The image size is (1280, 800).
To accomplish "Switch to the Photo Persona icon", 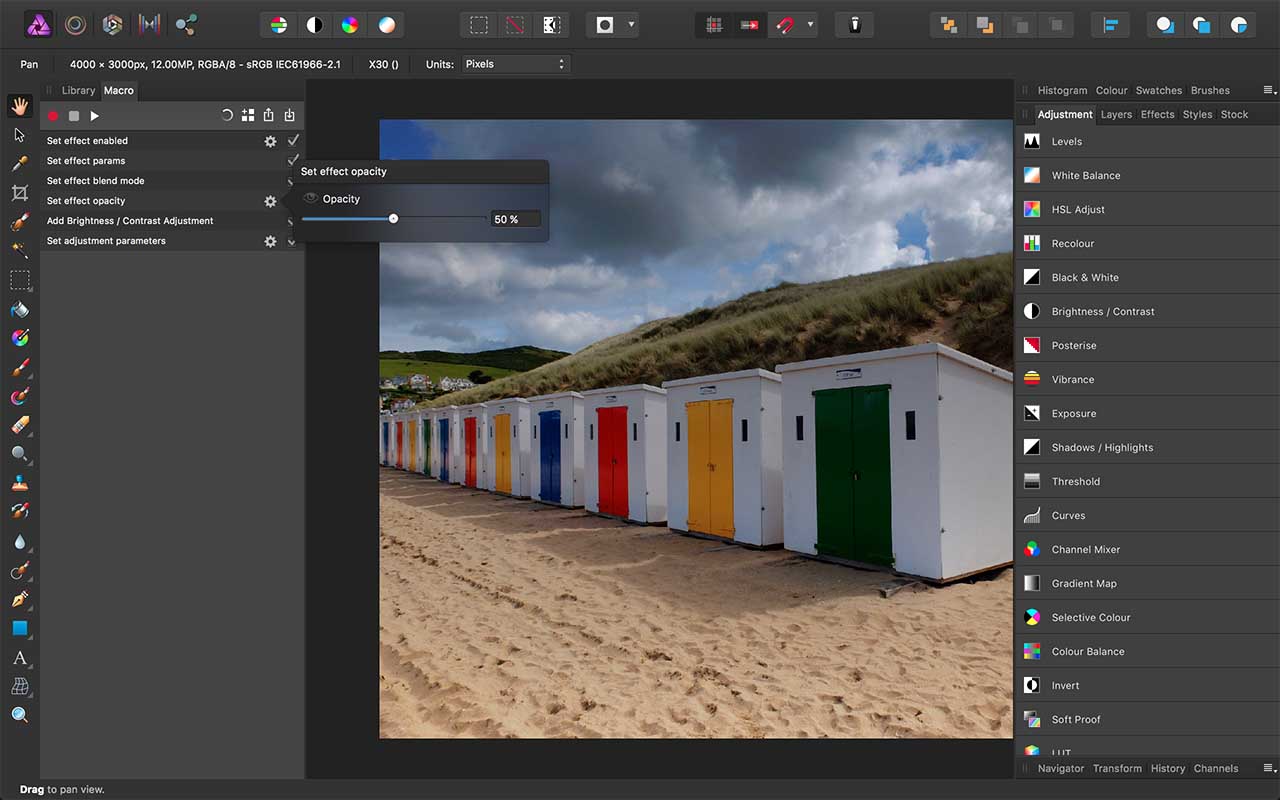I will (x=38, y=25).
